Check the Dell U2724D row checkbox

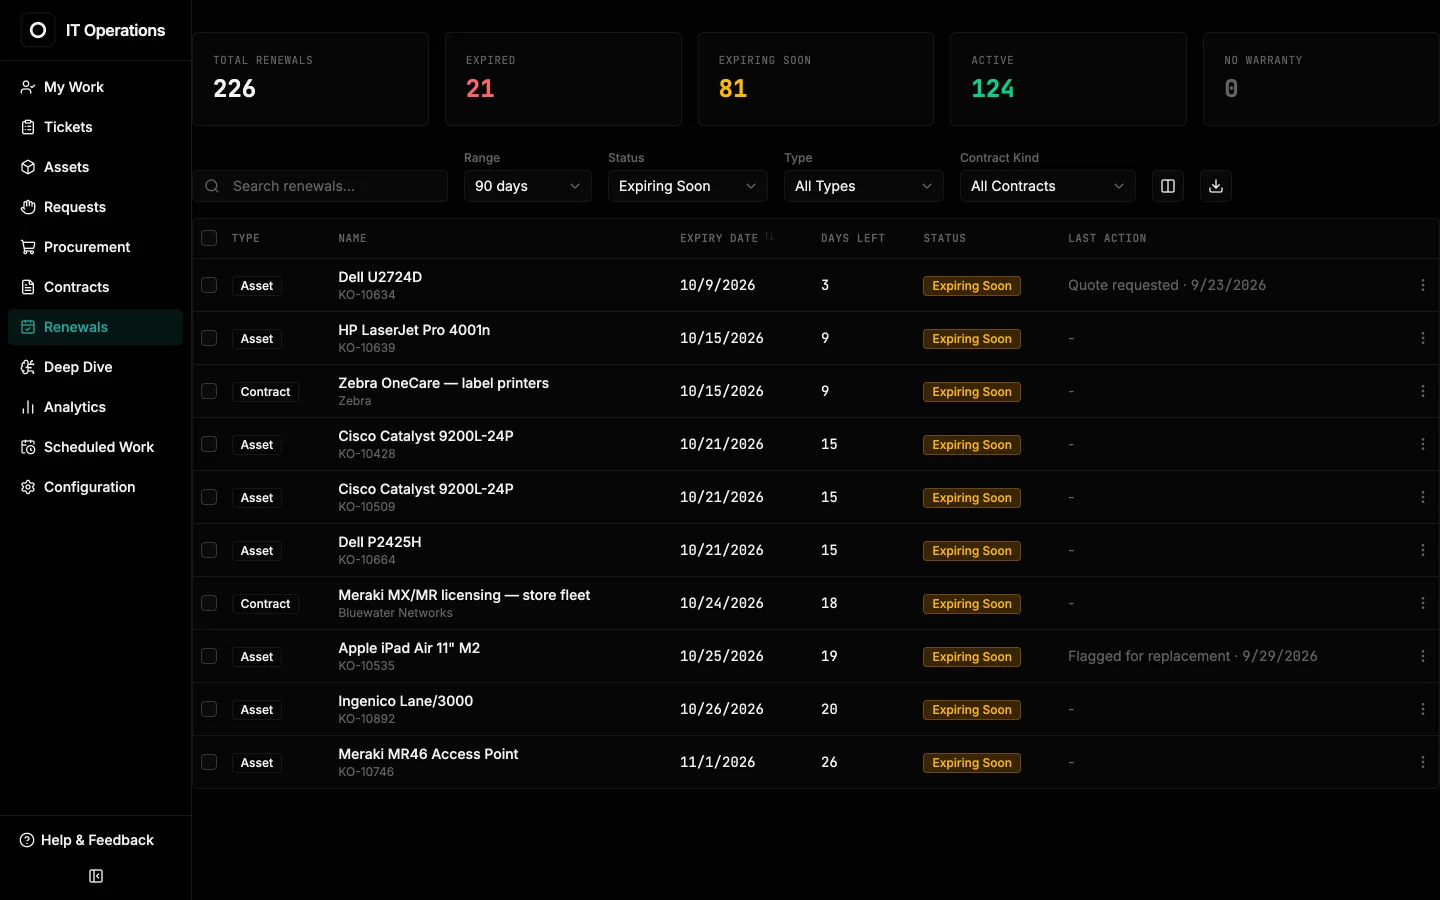coord(209,285)
